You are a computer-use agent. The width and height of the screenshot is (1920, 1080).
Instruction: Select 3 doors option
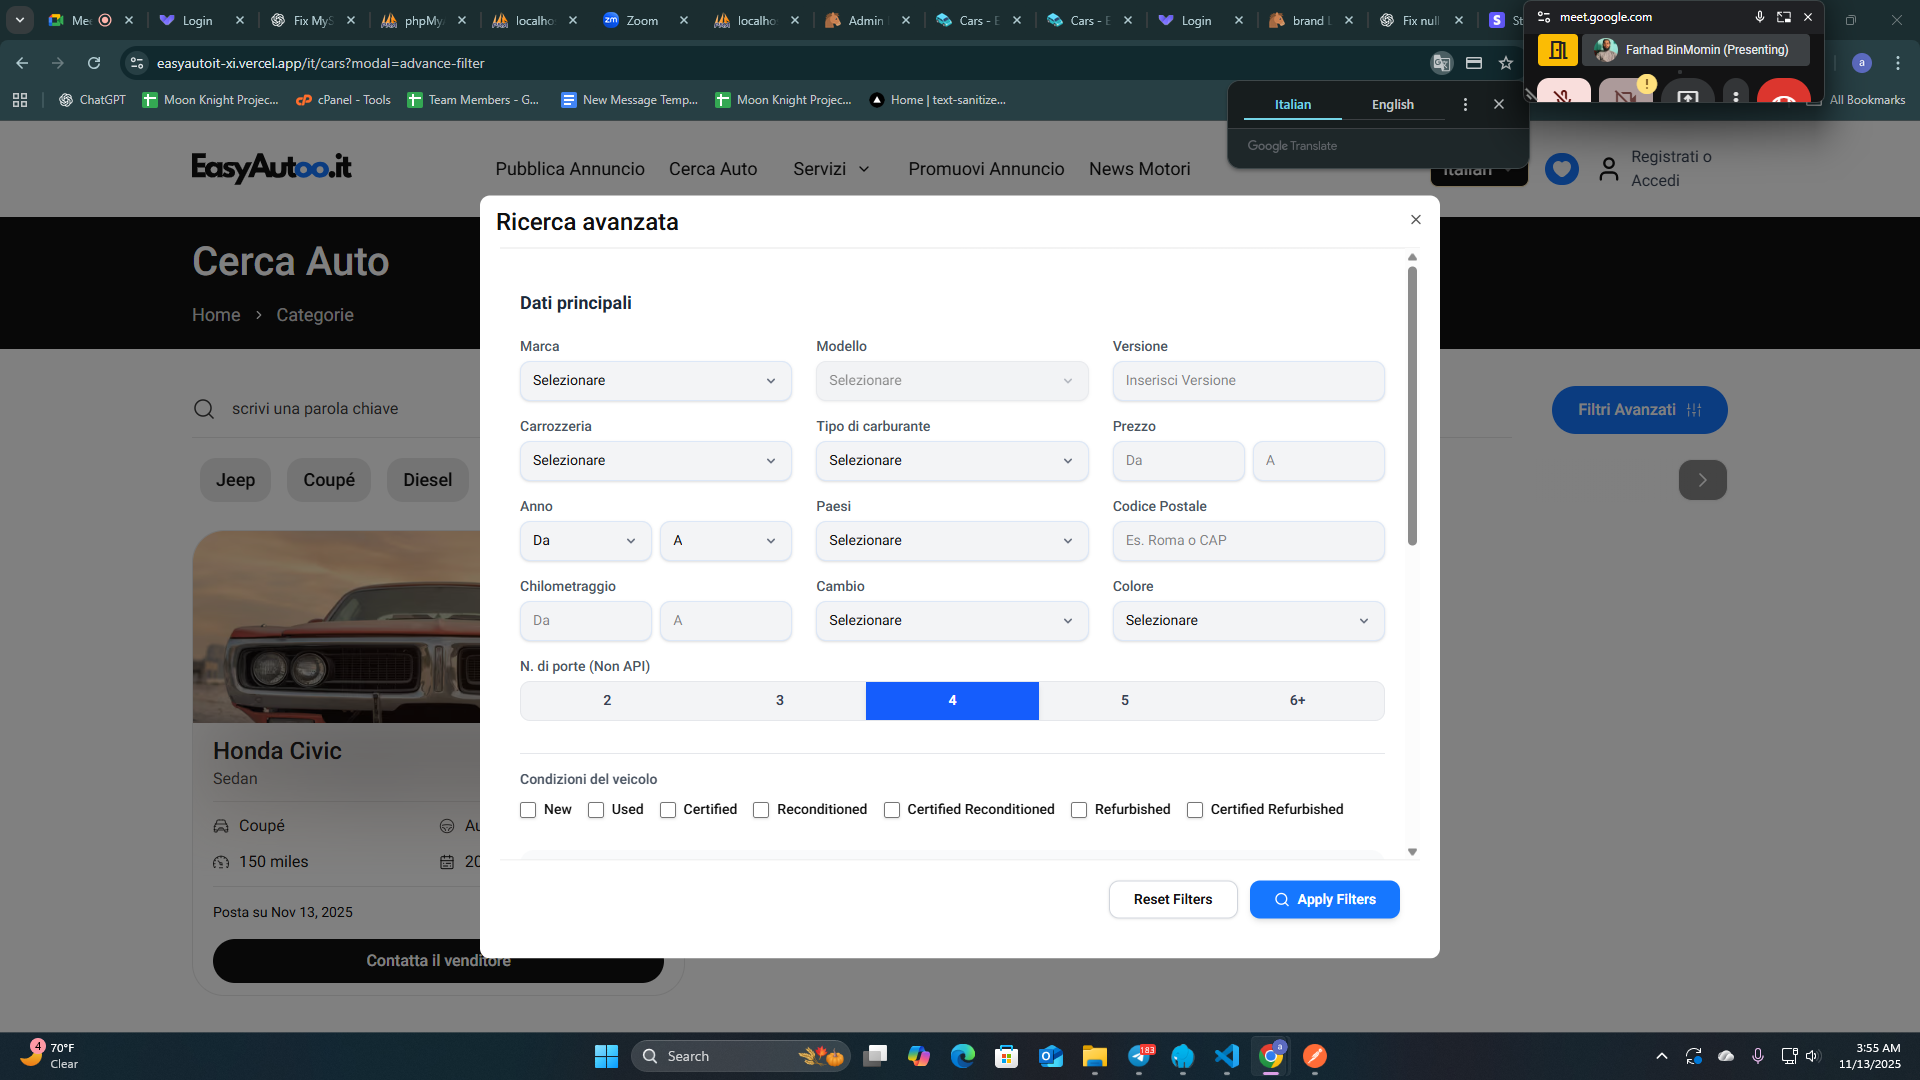(780, 701)
